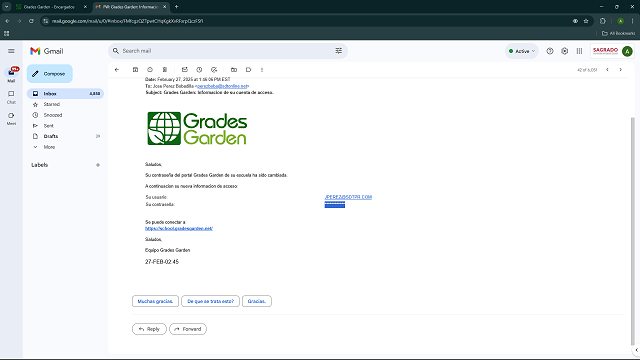Open All Bookmarks folder
Screen dimensions: 640x360
point(618,33)
